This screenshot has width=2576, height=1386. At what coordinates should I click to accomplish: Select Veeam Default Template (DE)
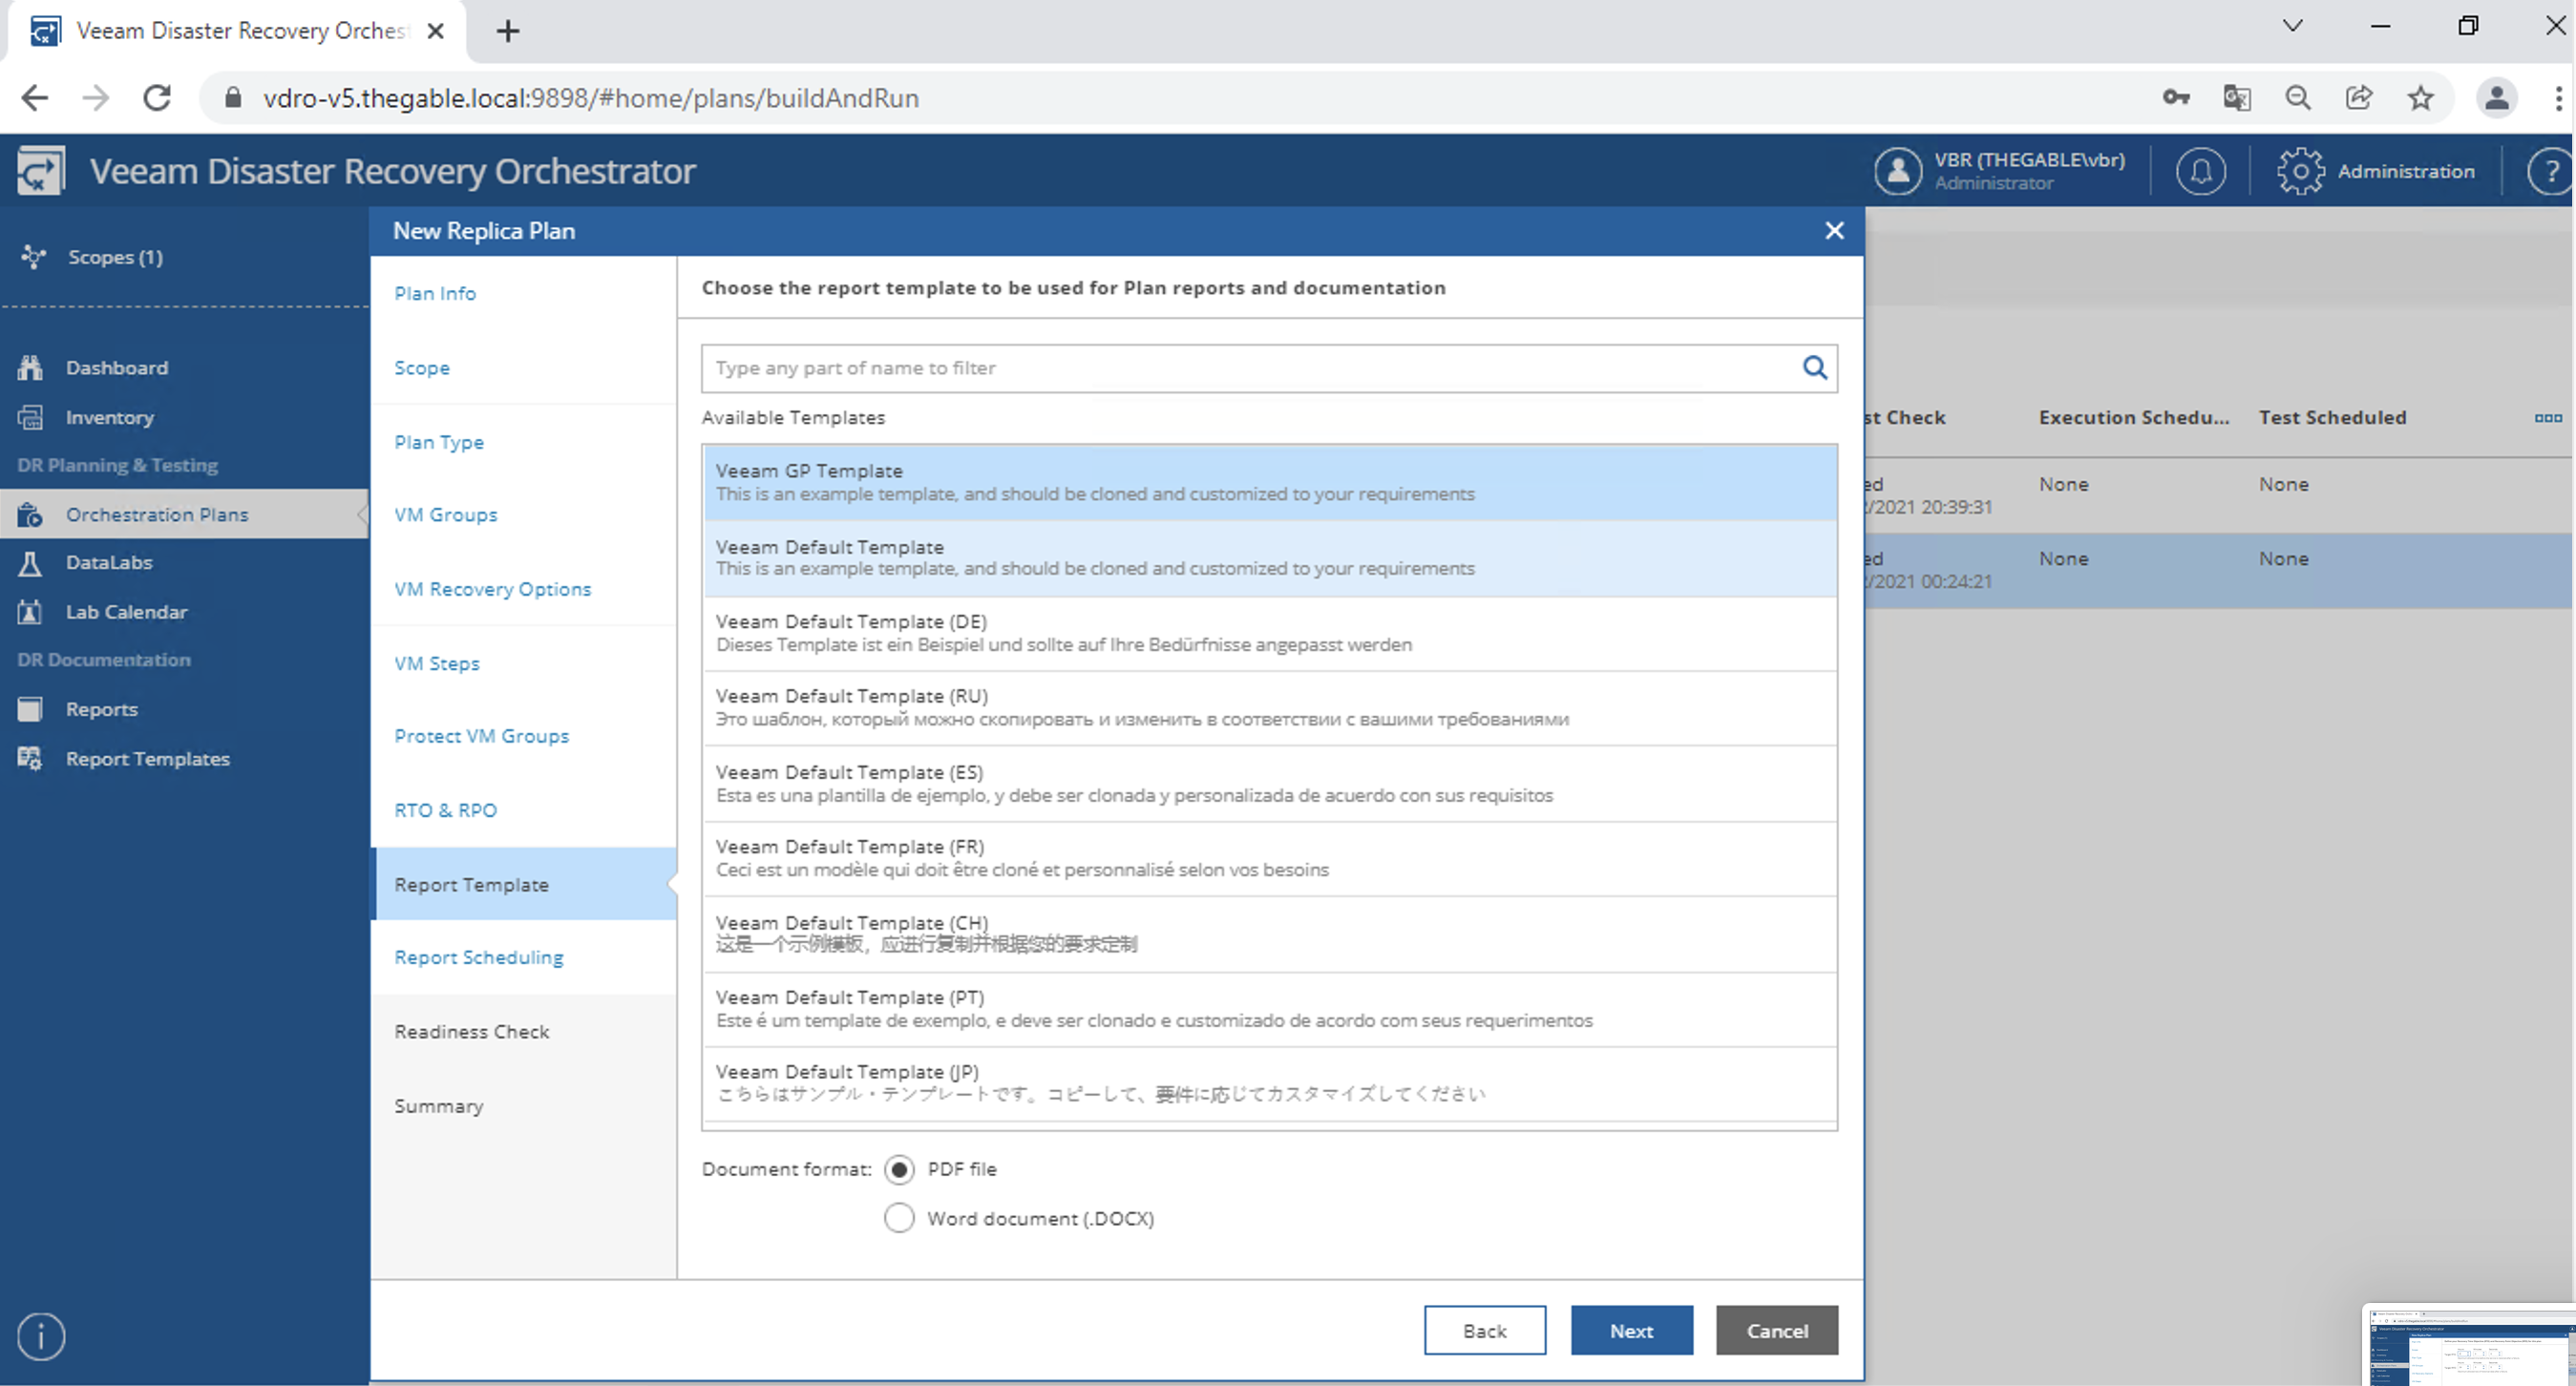(x=1270, y=633)
